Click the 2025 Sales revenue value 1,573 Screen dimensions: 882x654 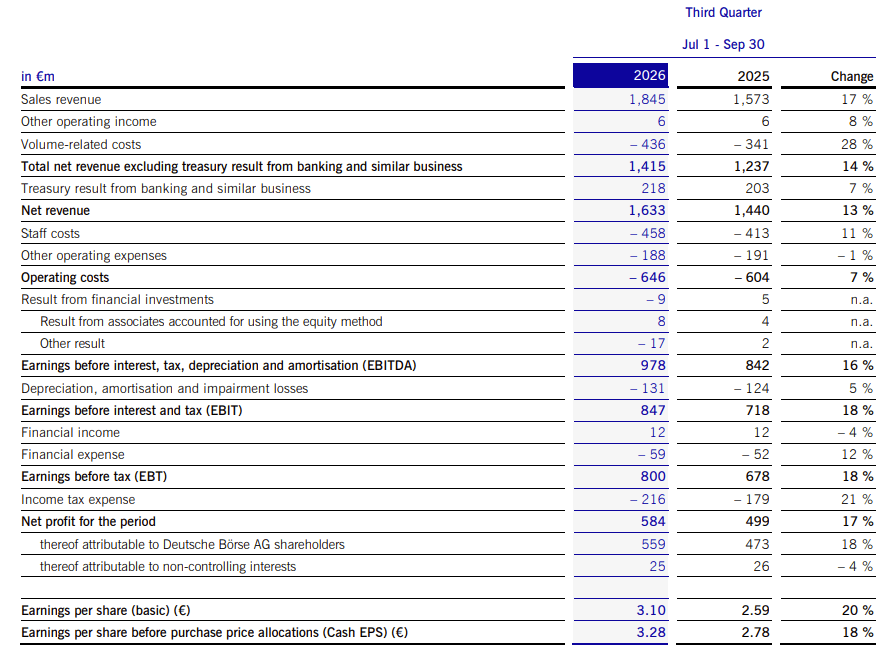(x=751, y=100)
